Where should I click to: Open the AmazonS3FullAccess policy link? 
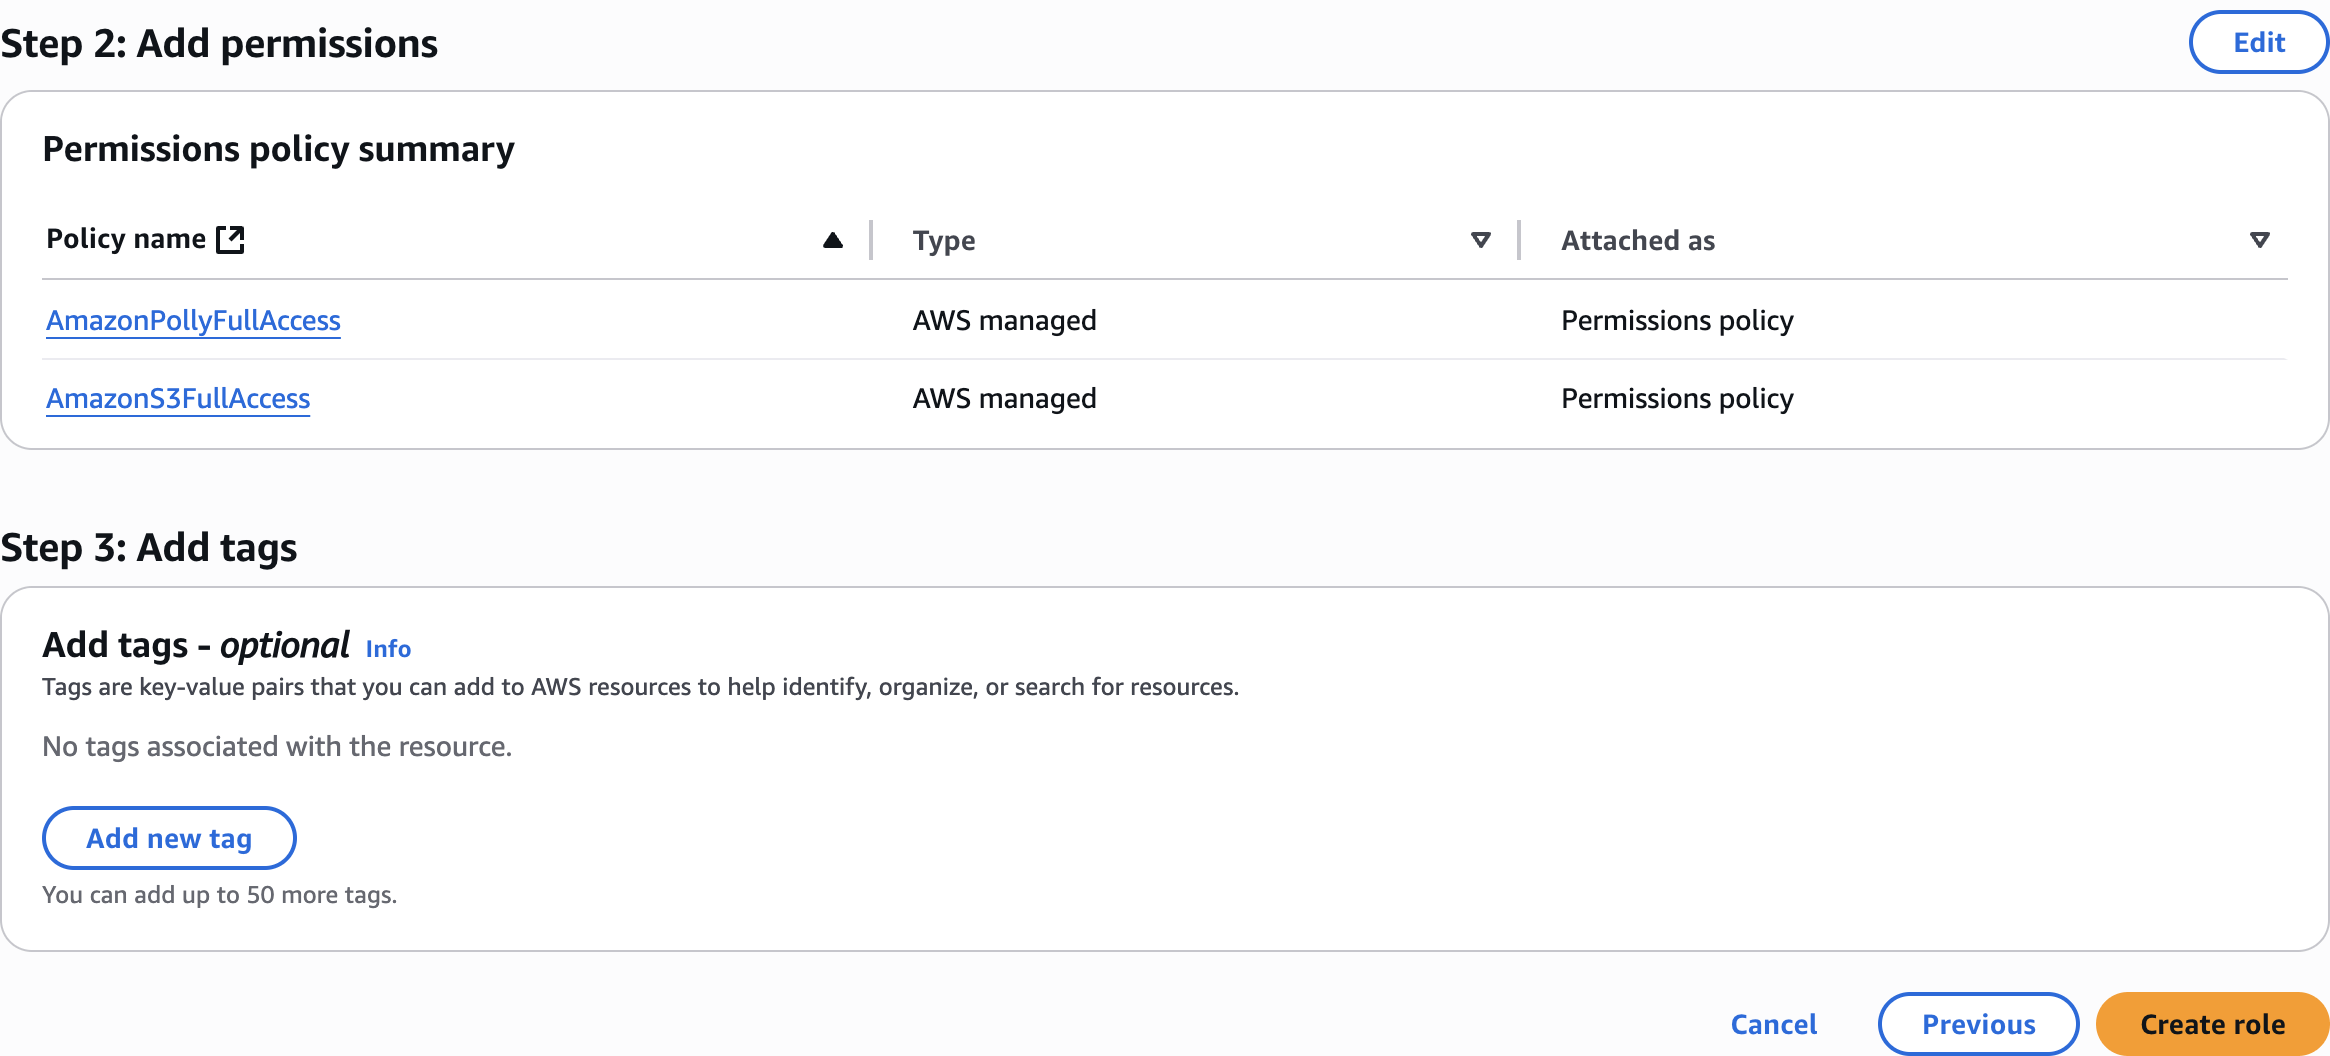(x=178, y=399)
